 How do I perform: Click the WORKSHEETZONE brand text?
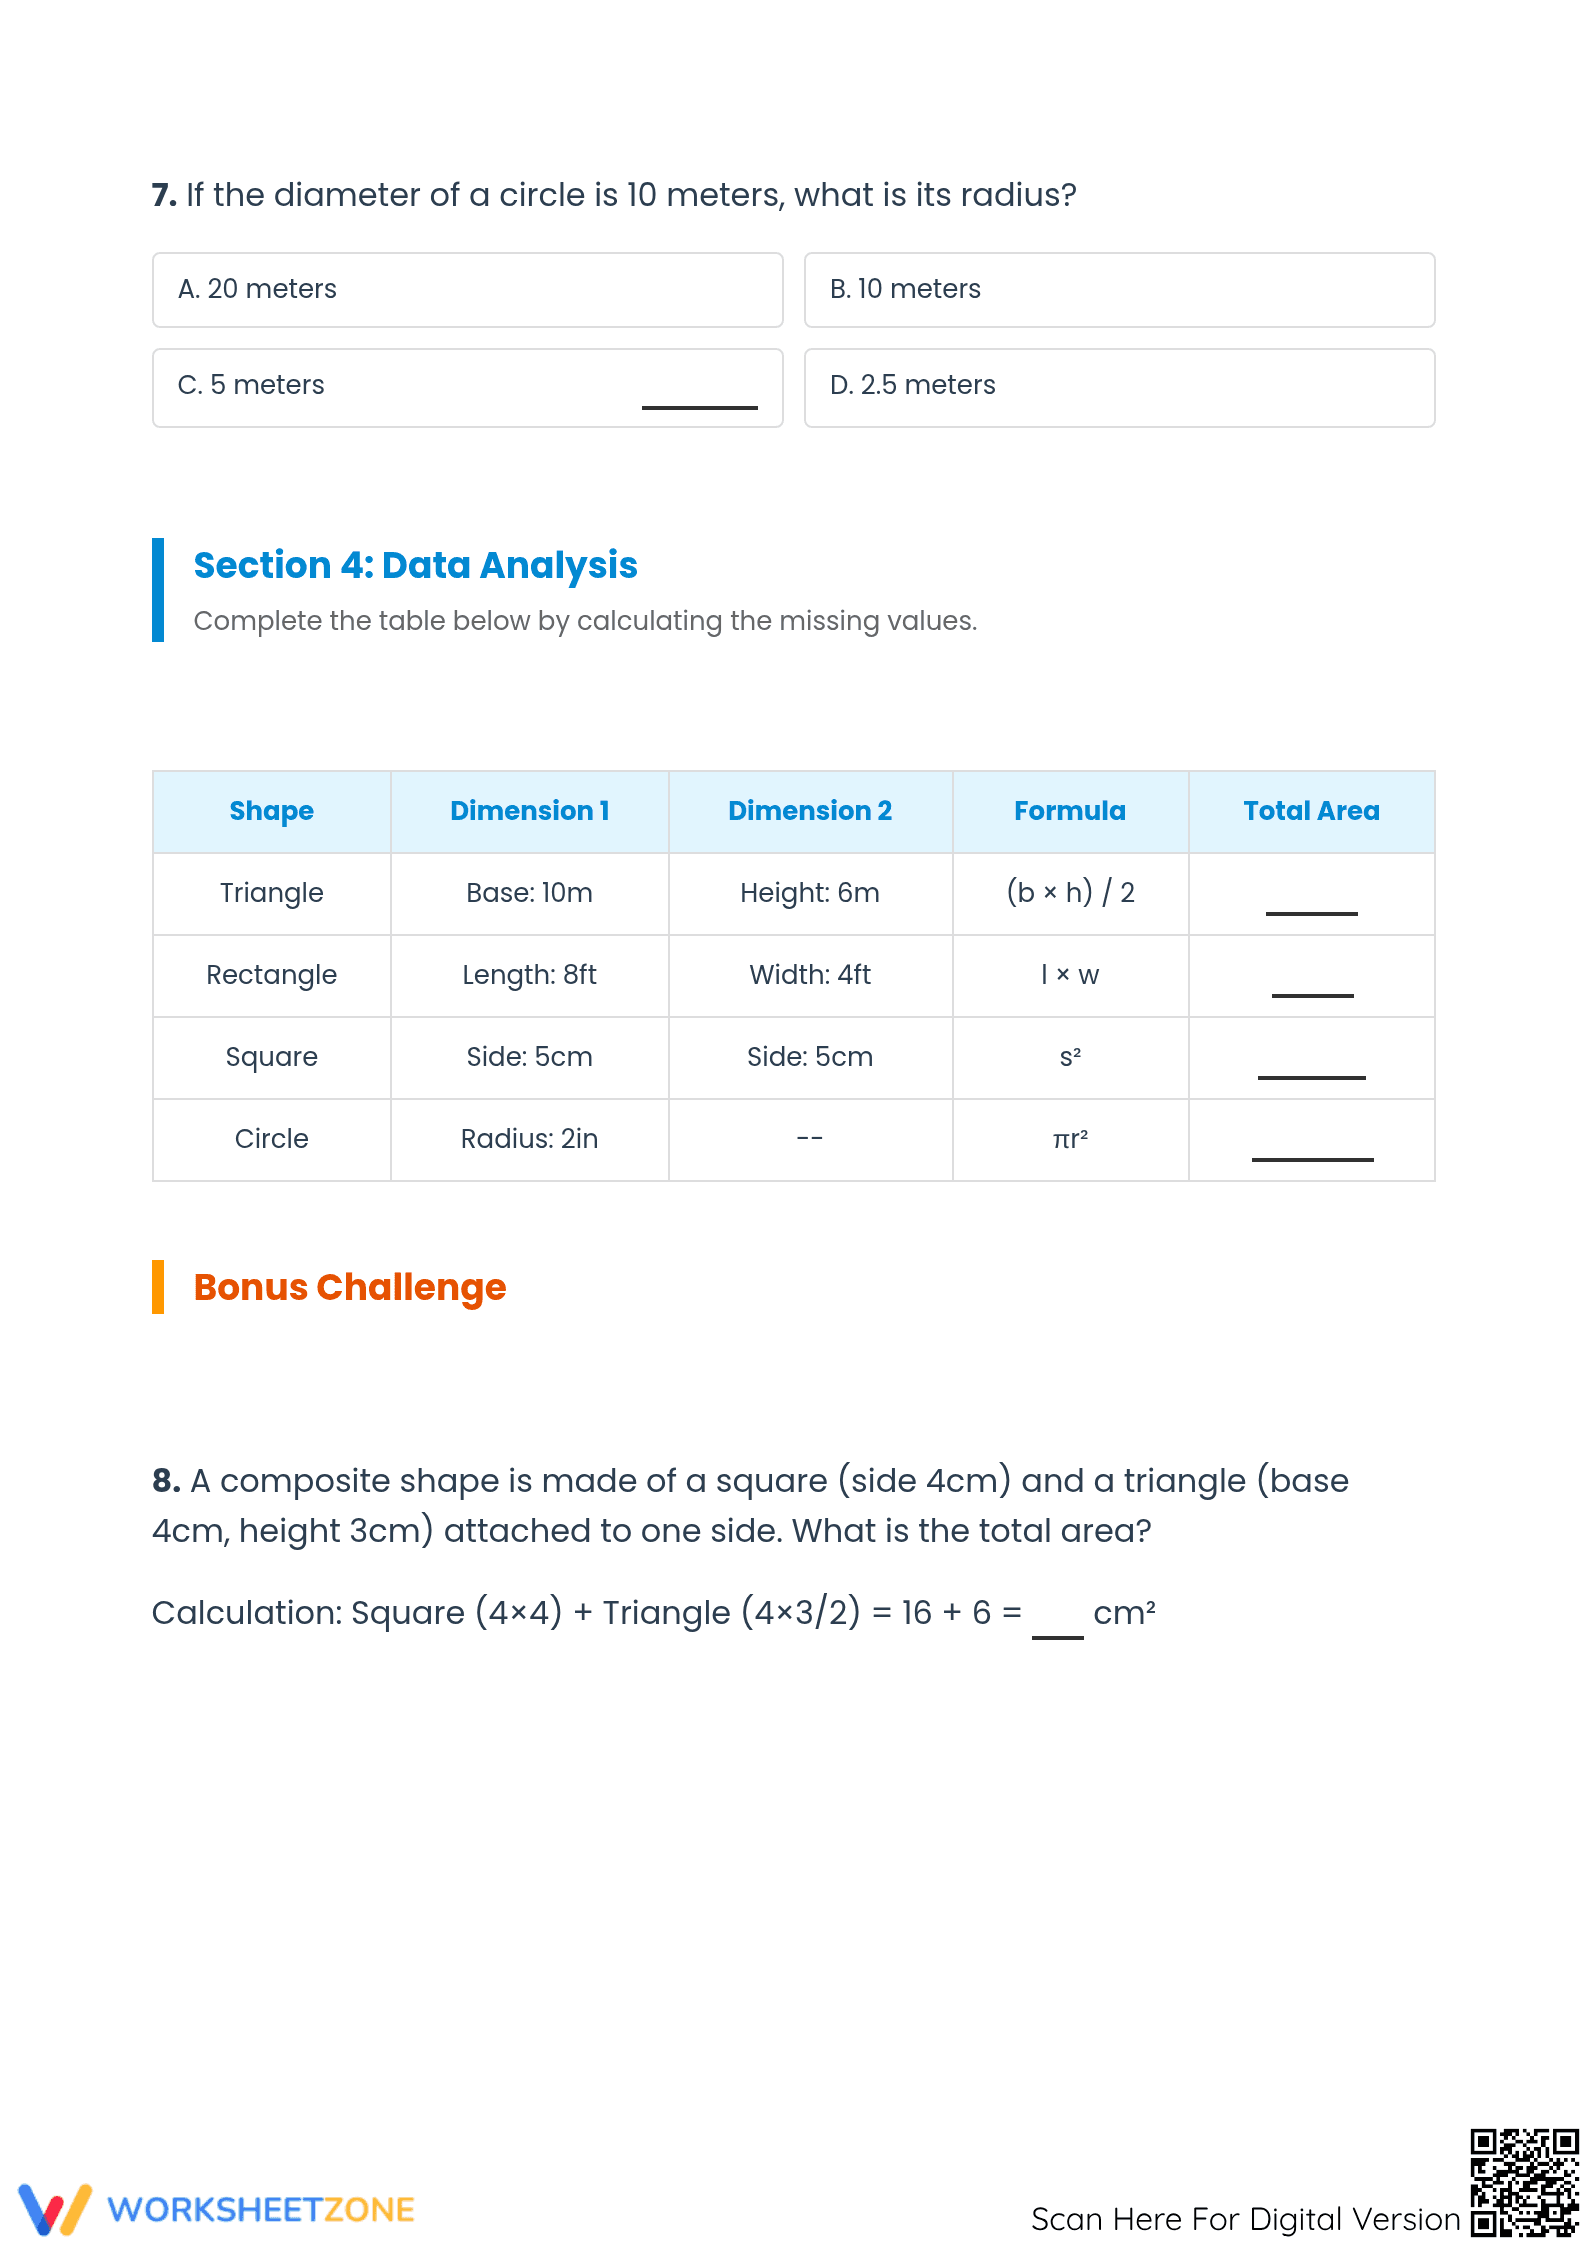coord(260,2210)
